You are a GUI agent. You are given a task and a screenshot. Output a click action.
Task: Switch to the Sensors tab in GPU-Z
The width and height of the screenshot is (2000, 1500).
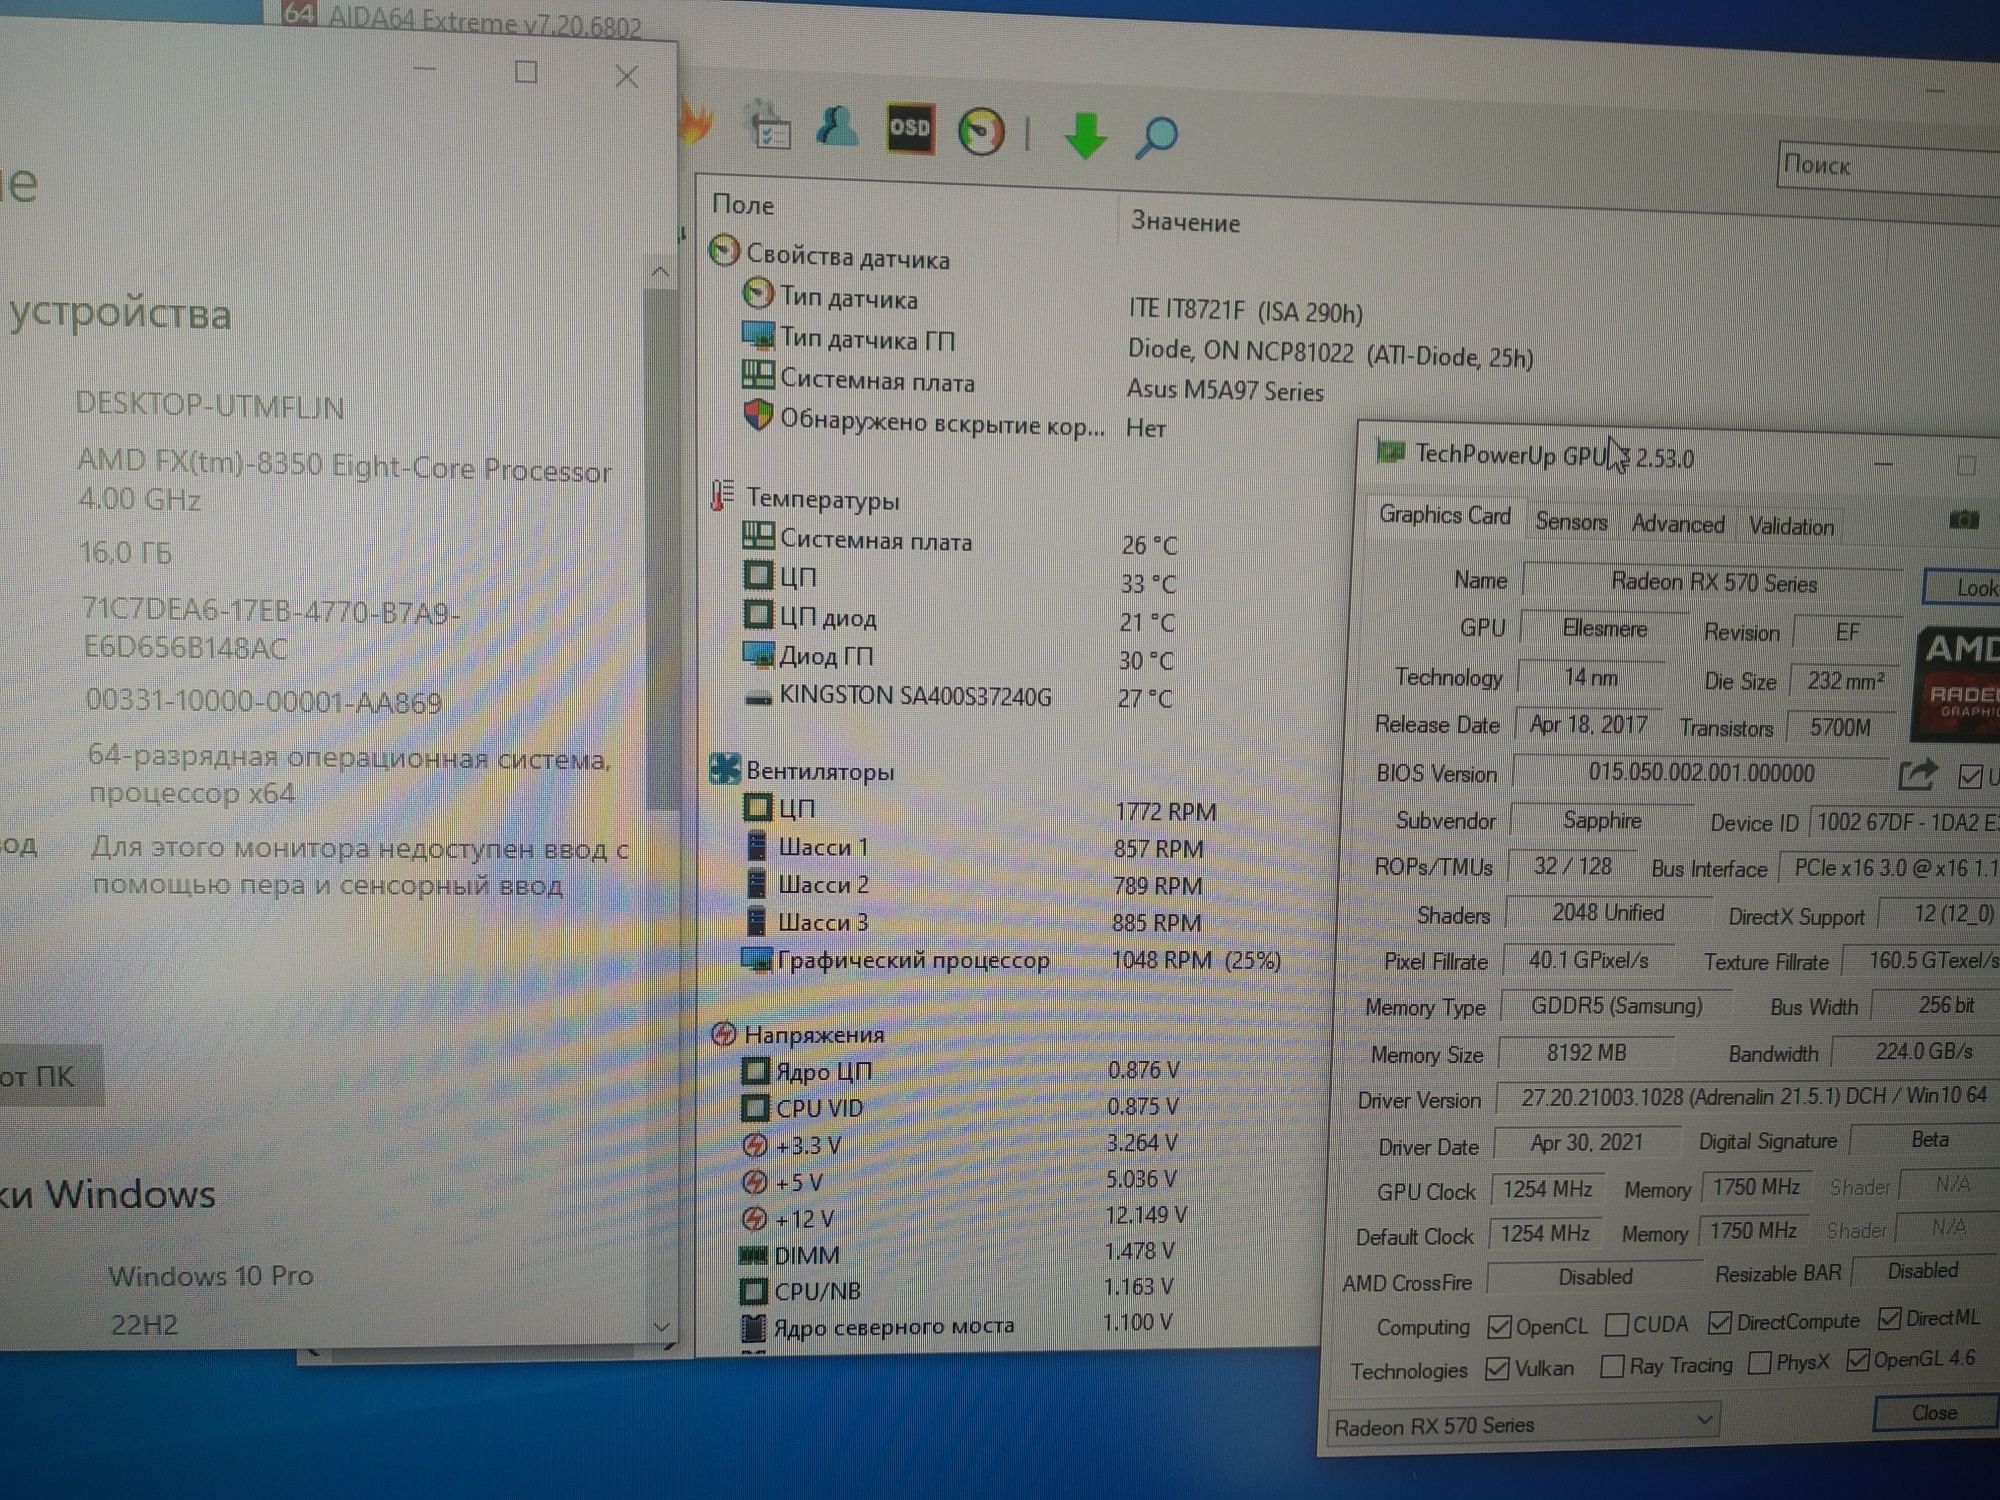pyautogui.click(x=1571, y=521)
